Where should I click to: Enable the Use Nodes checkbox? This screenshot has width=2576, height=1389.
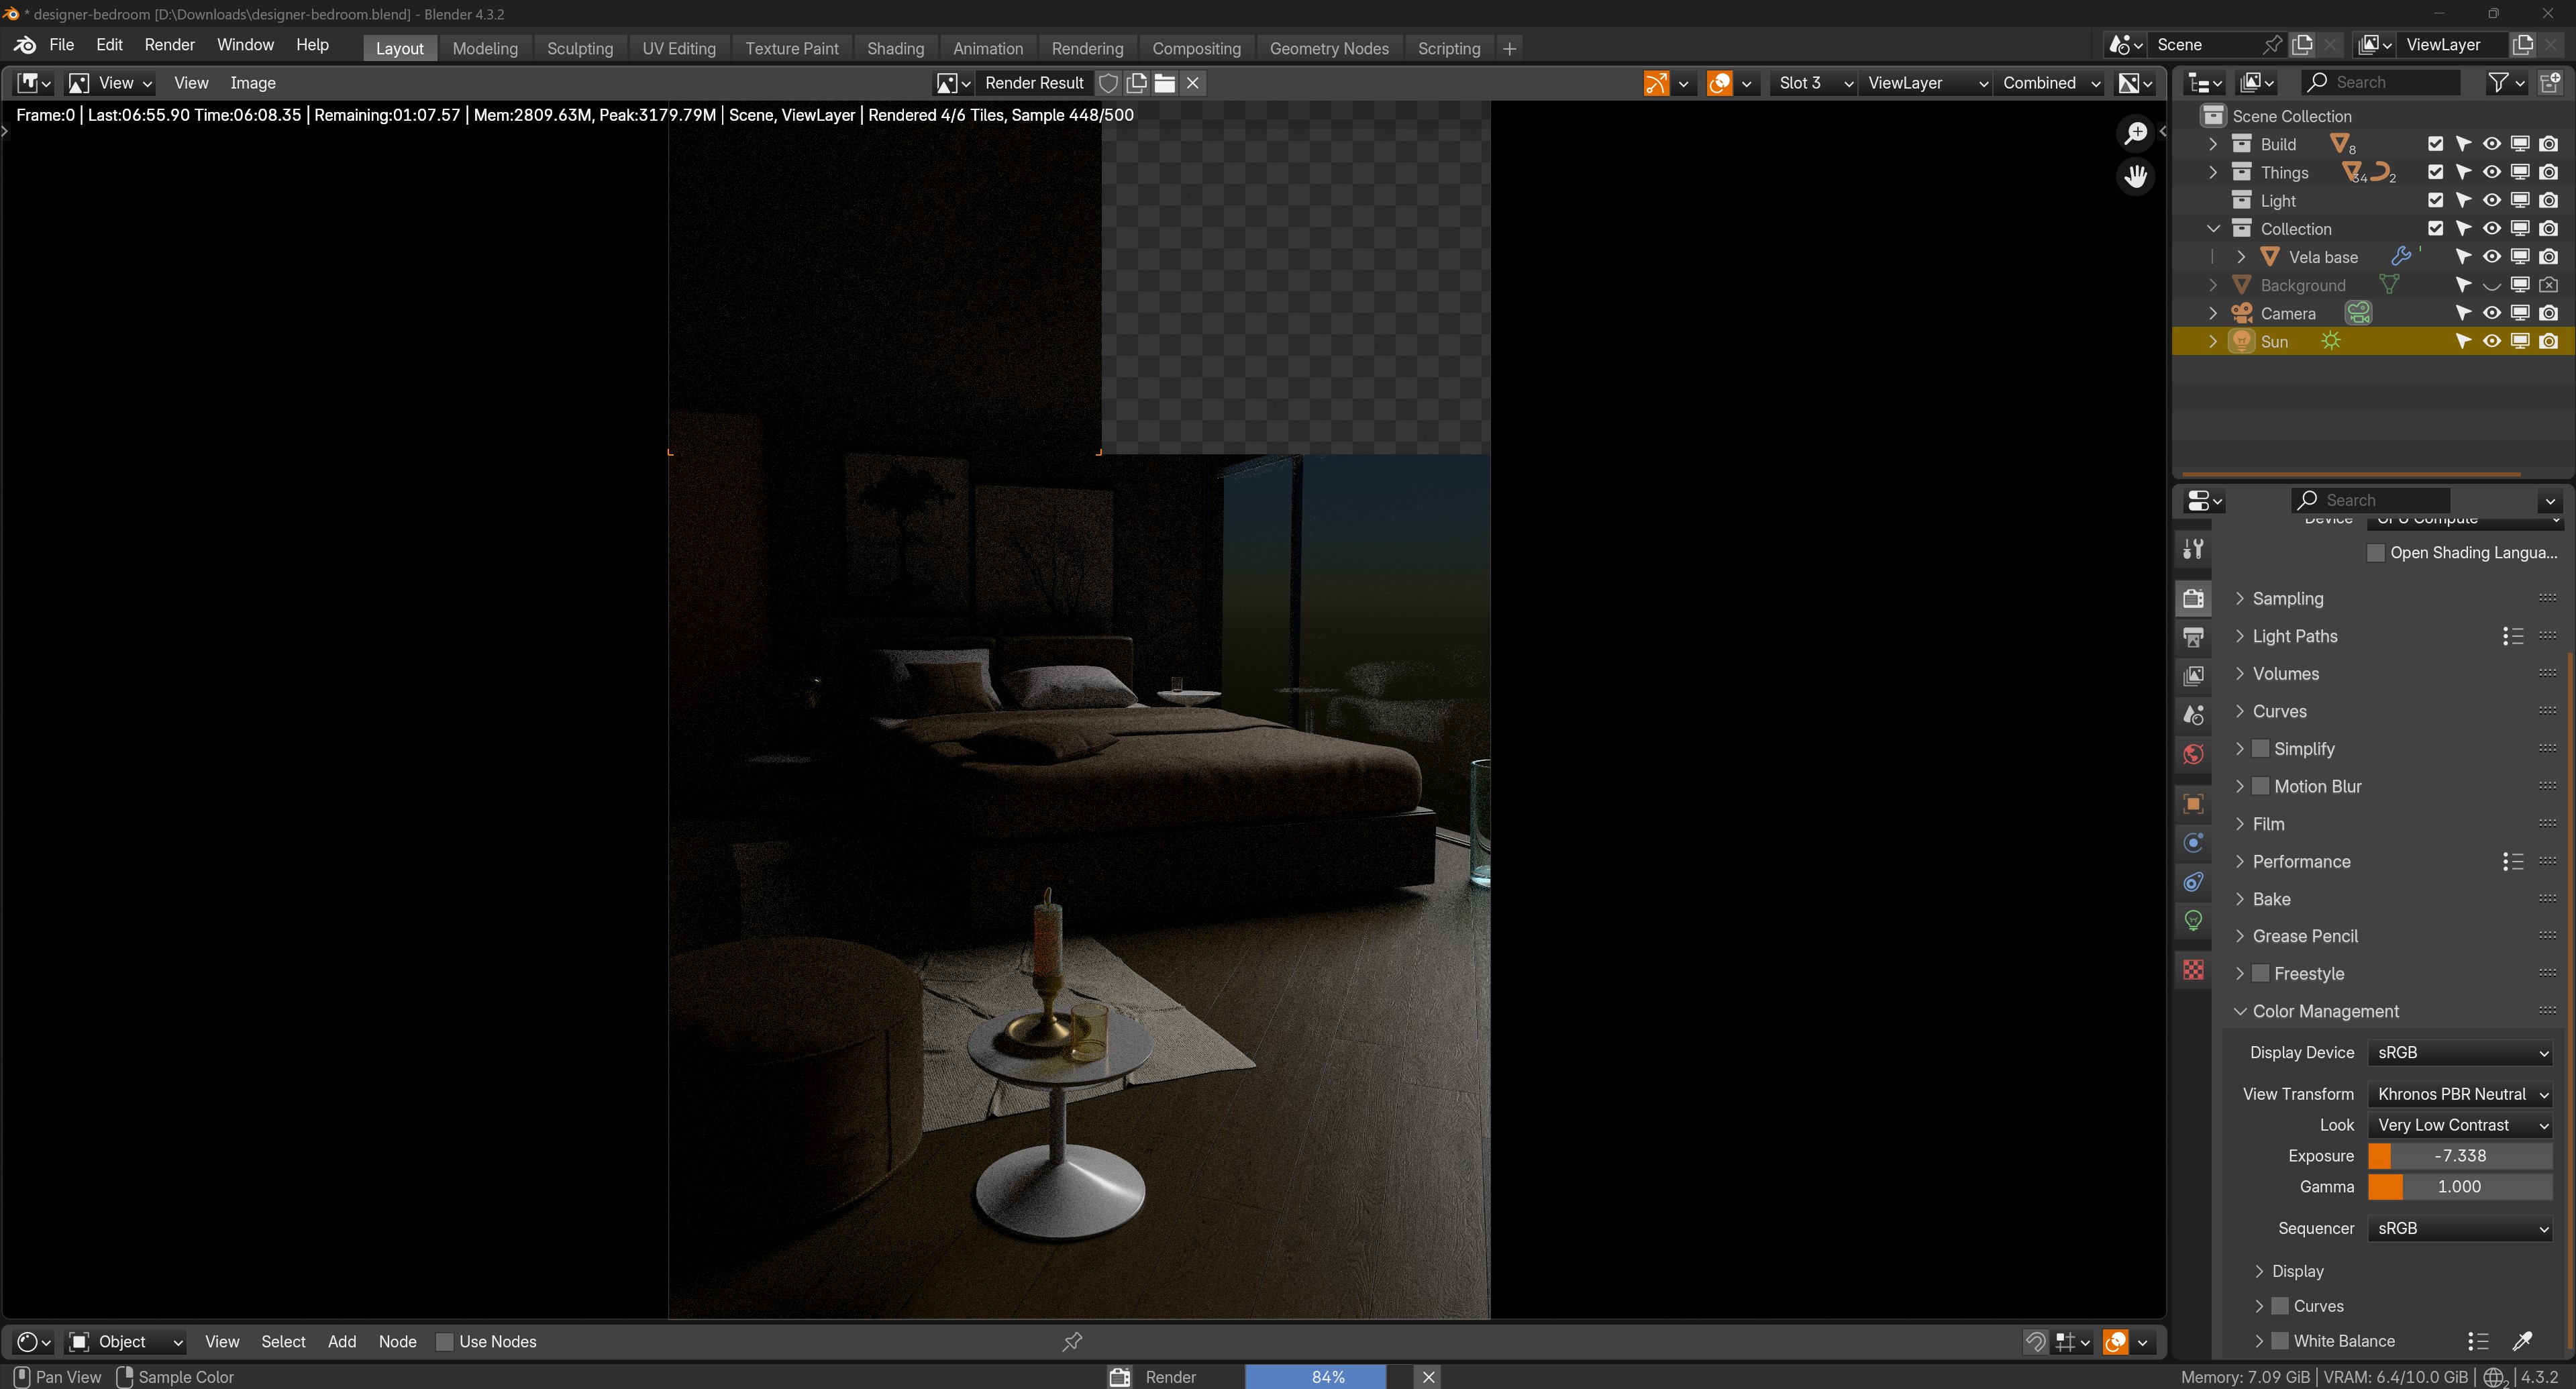pyautogui.click(x=445, y=1342)
